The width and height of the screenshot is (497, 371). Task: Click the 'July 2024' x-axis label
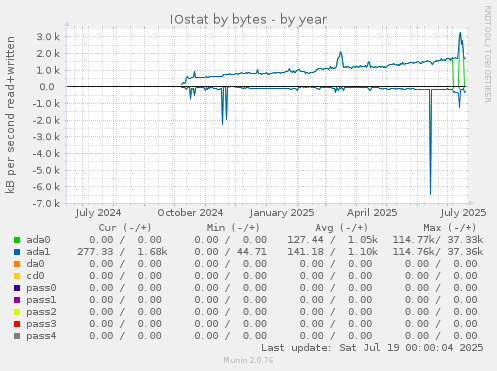pyautogui.click(x=98, y=213)
